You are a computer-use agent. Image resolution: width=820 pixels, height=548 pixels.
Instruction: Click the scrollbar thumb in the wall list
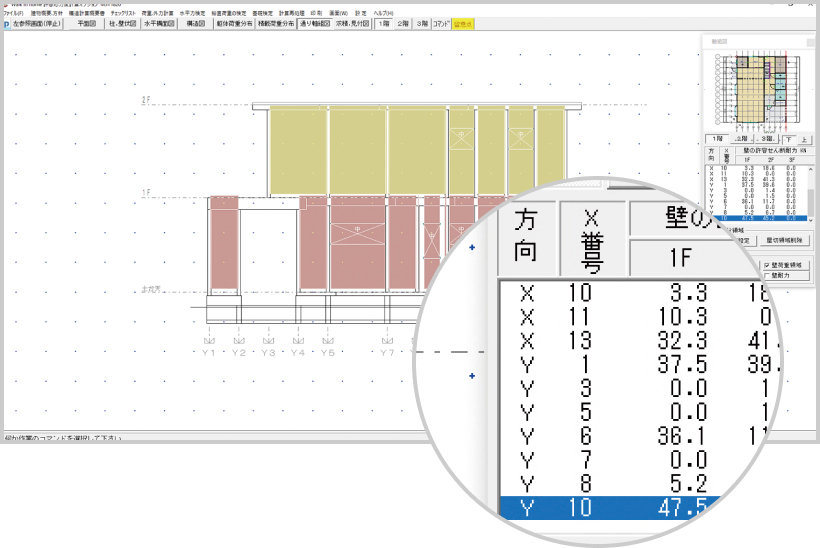(x=811, y=203)
